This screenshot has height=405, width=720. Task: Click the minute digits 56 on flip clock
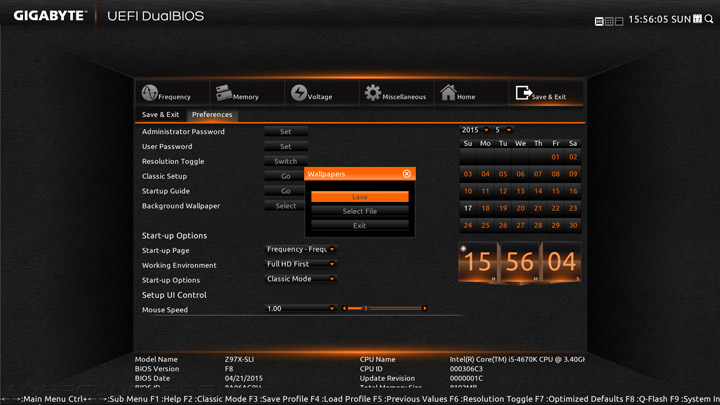(x=520, y=262)
